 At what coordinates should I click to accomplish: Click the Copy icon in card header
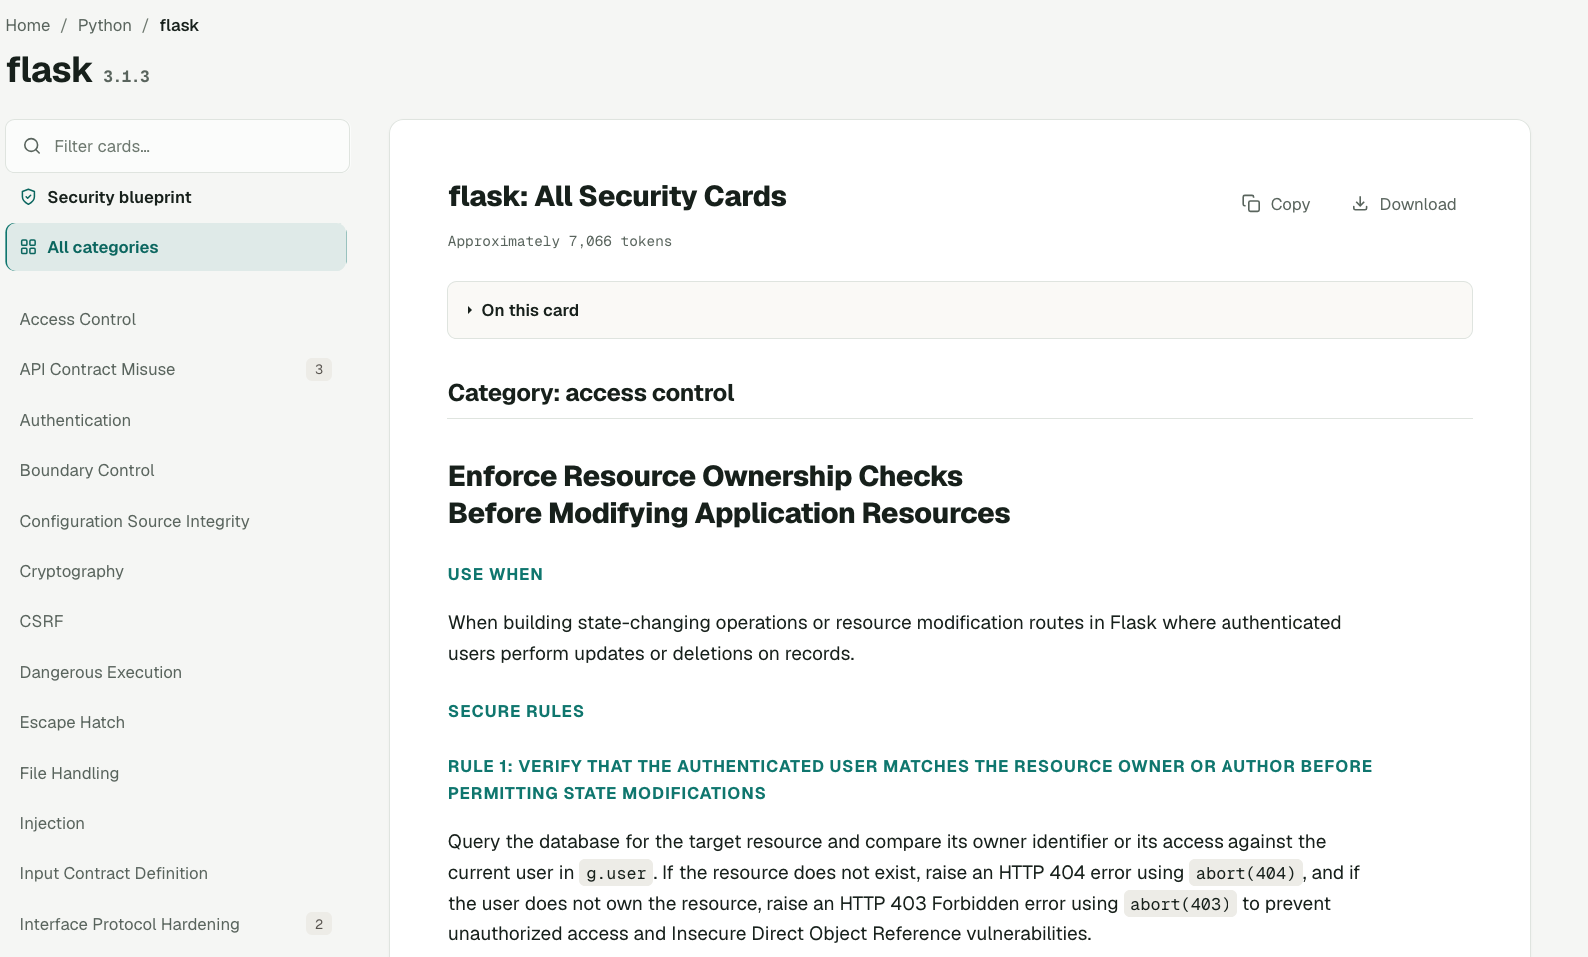(x=1251, y=204)
